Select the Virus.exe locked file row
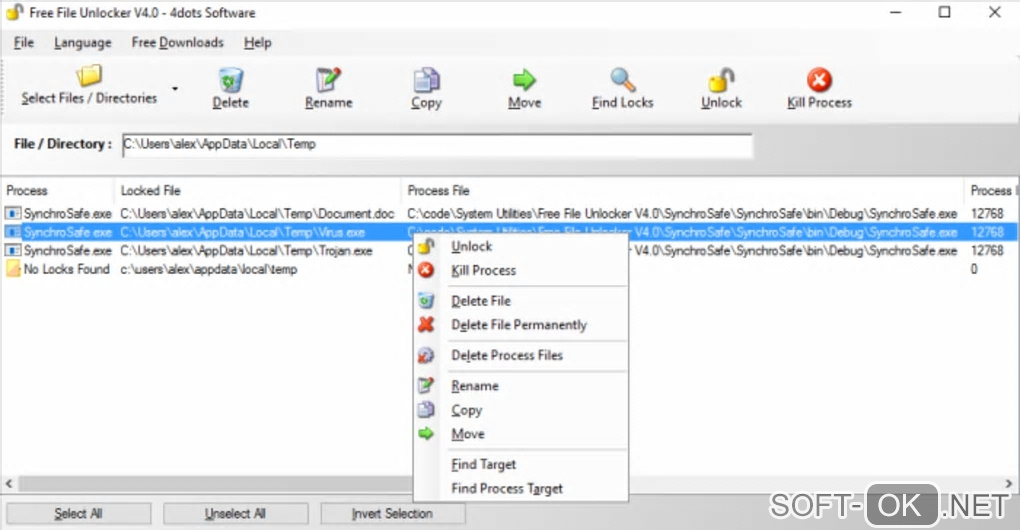 [x=510, y=232]
